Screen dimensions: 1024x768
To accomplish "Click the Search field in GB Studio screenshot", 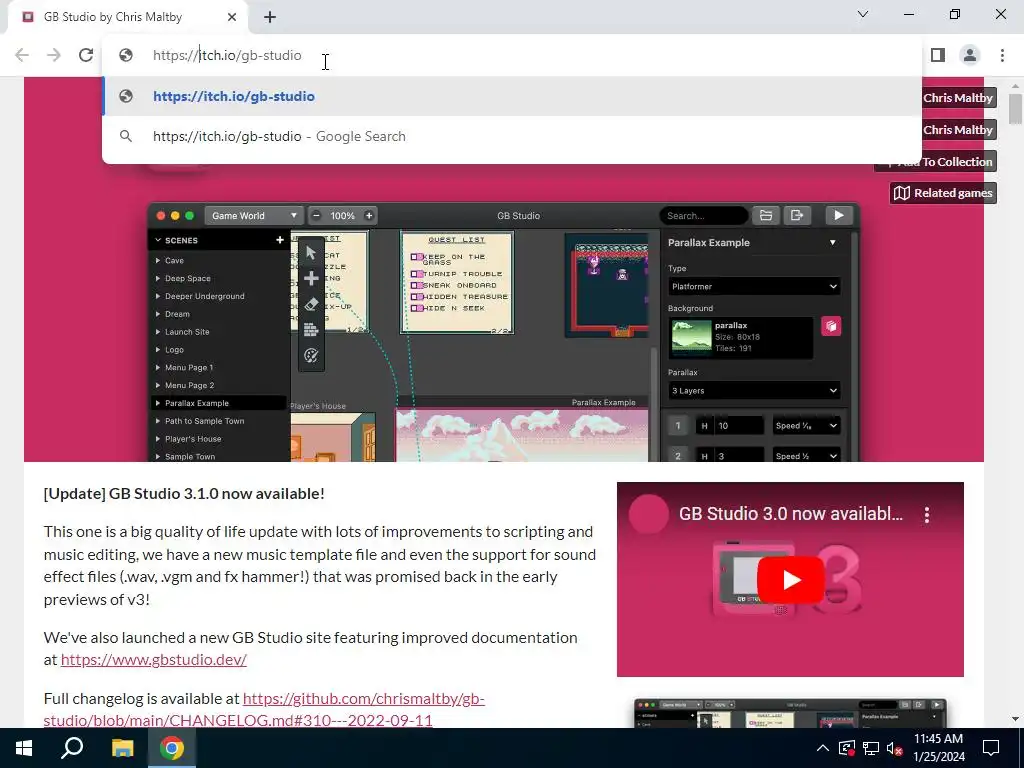I will 703,216.
